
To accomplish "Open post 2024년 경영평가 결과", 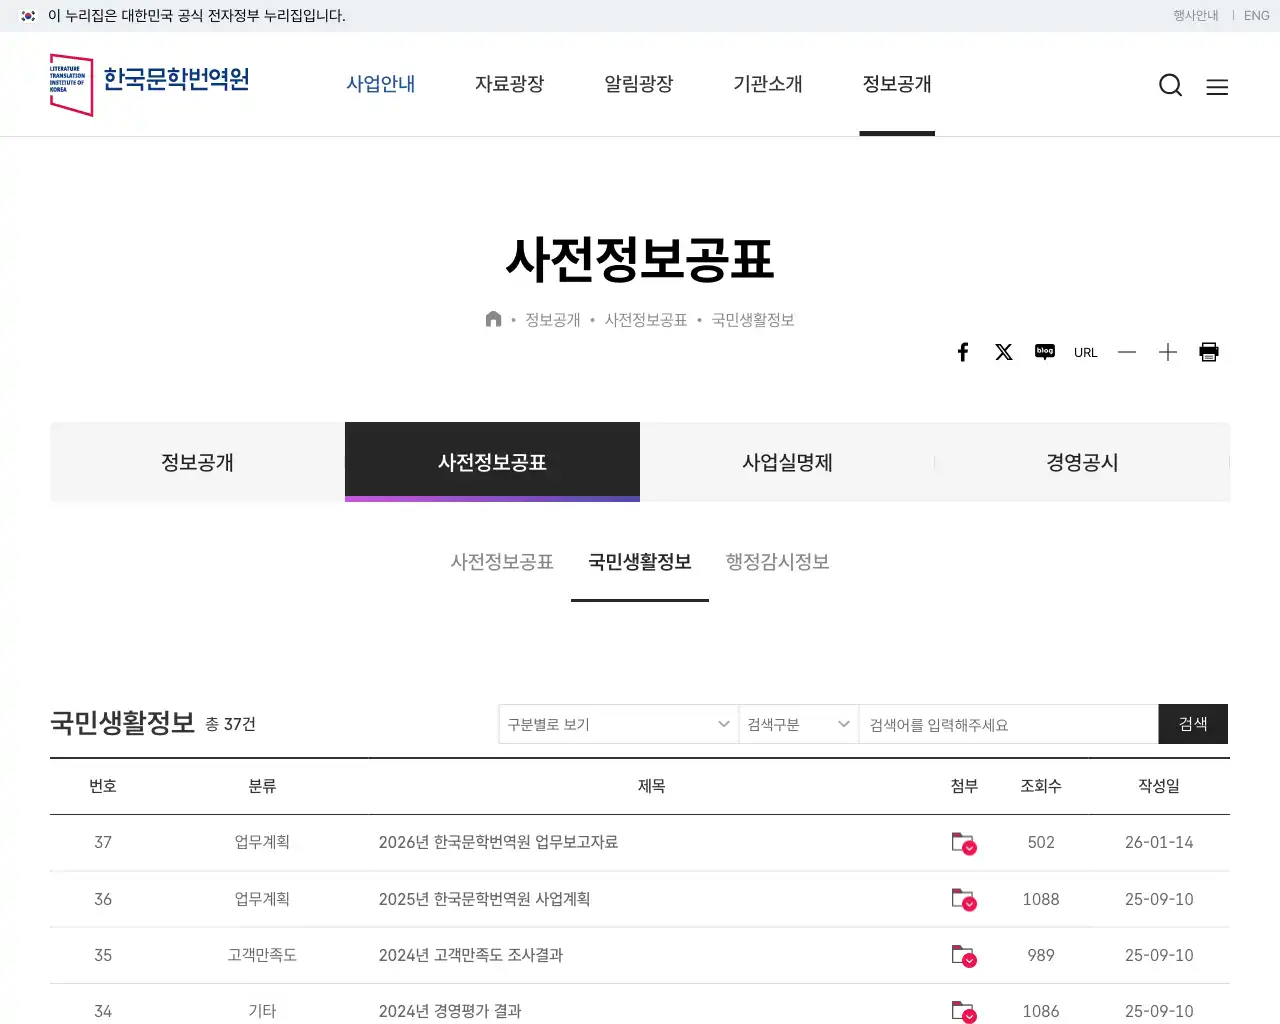I will (x=450, y=1011).
